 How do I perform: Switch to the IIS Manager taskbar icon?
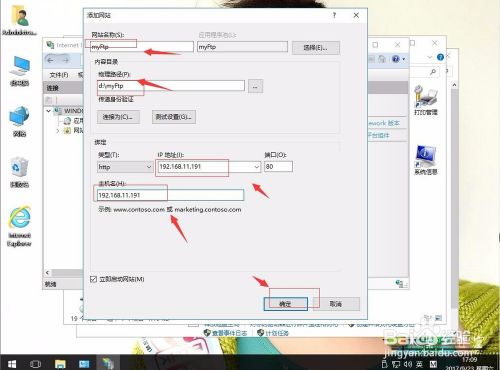click(108, 363)
